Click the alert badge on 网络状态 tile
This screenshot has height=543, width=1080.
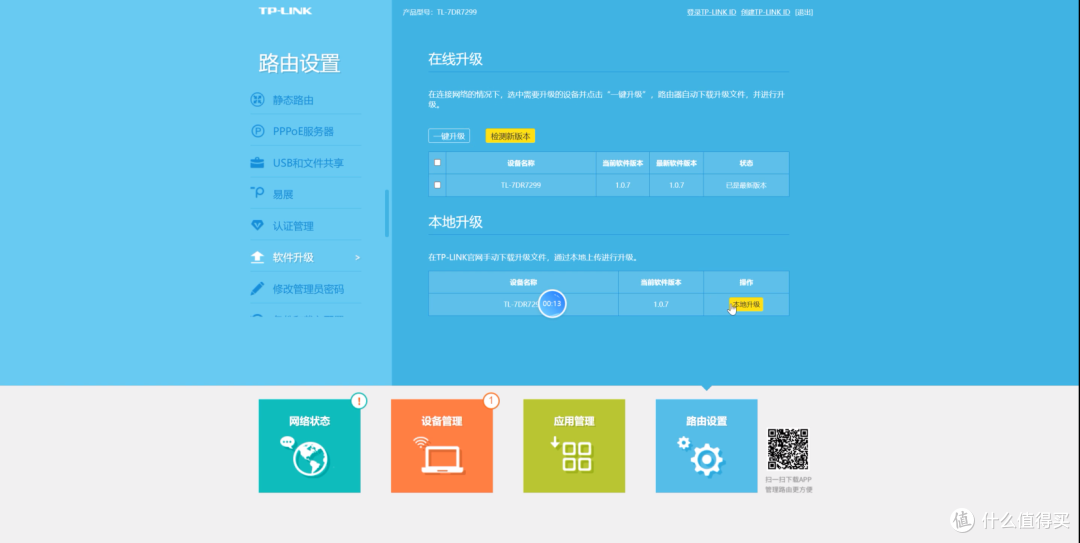pos(358,400)
